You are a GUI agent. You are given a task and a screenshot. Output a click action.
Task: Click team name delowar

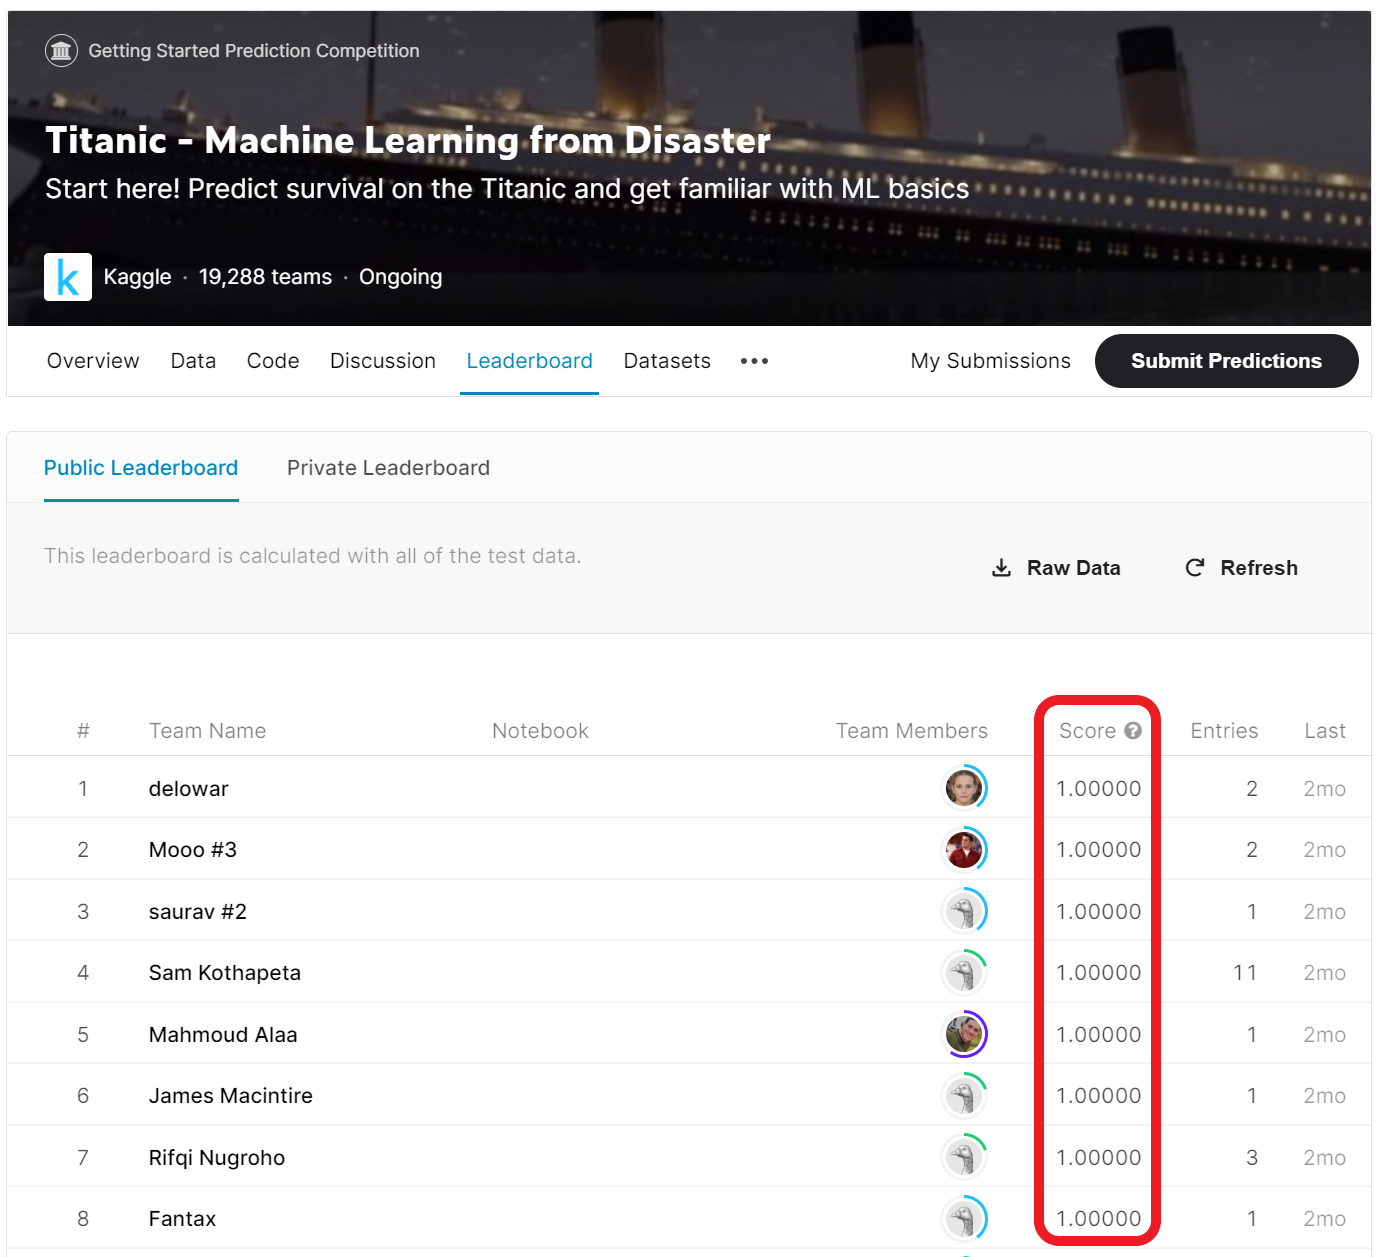[188, 789]
